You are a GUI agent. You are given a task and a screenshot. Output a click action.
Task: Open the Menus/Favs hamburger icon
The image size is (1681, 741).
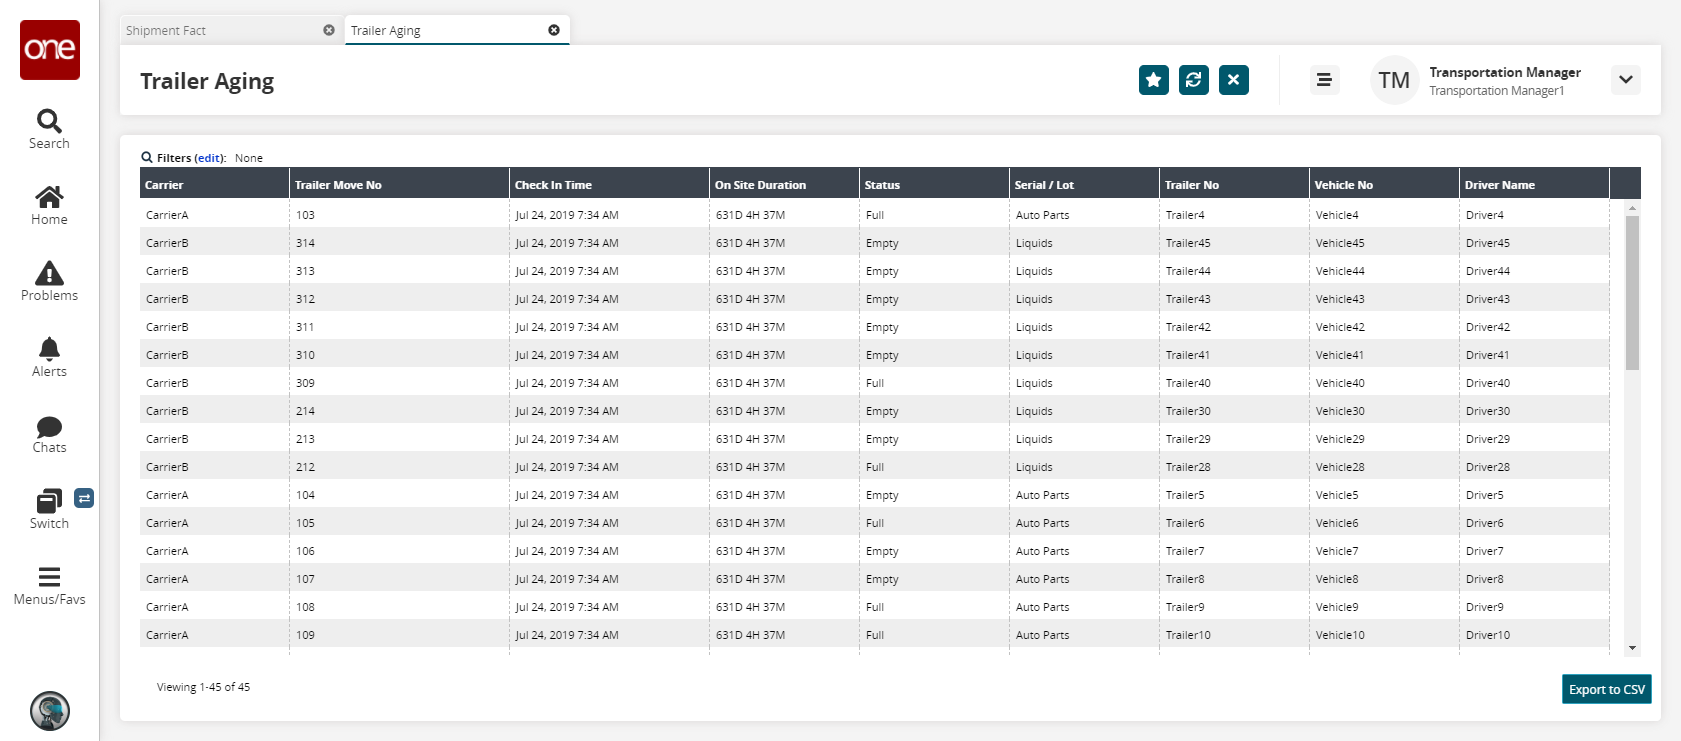click(x=49, y=585)
